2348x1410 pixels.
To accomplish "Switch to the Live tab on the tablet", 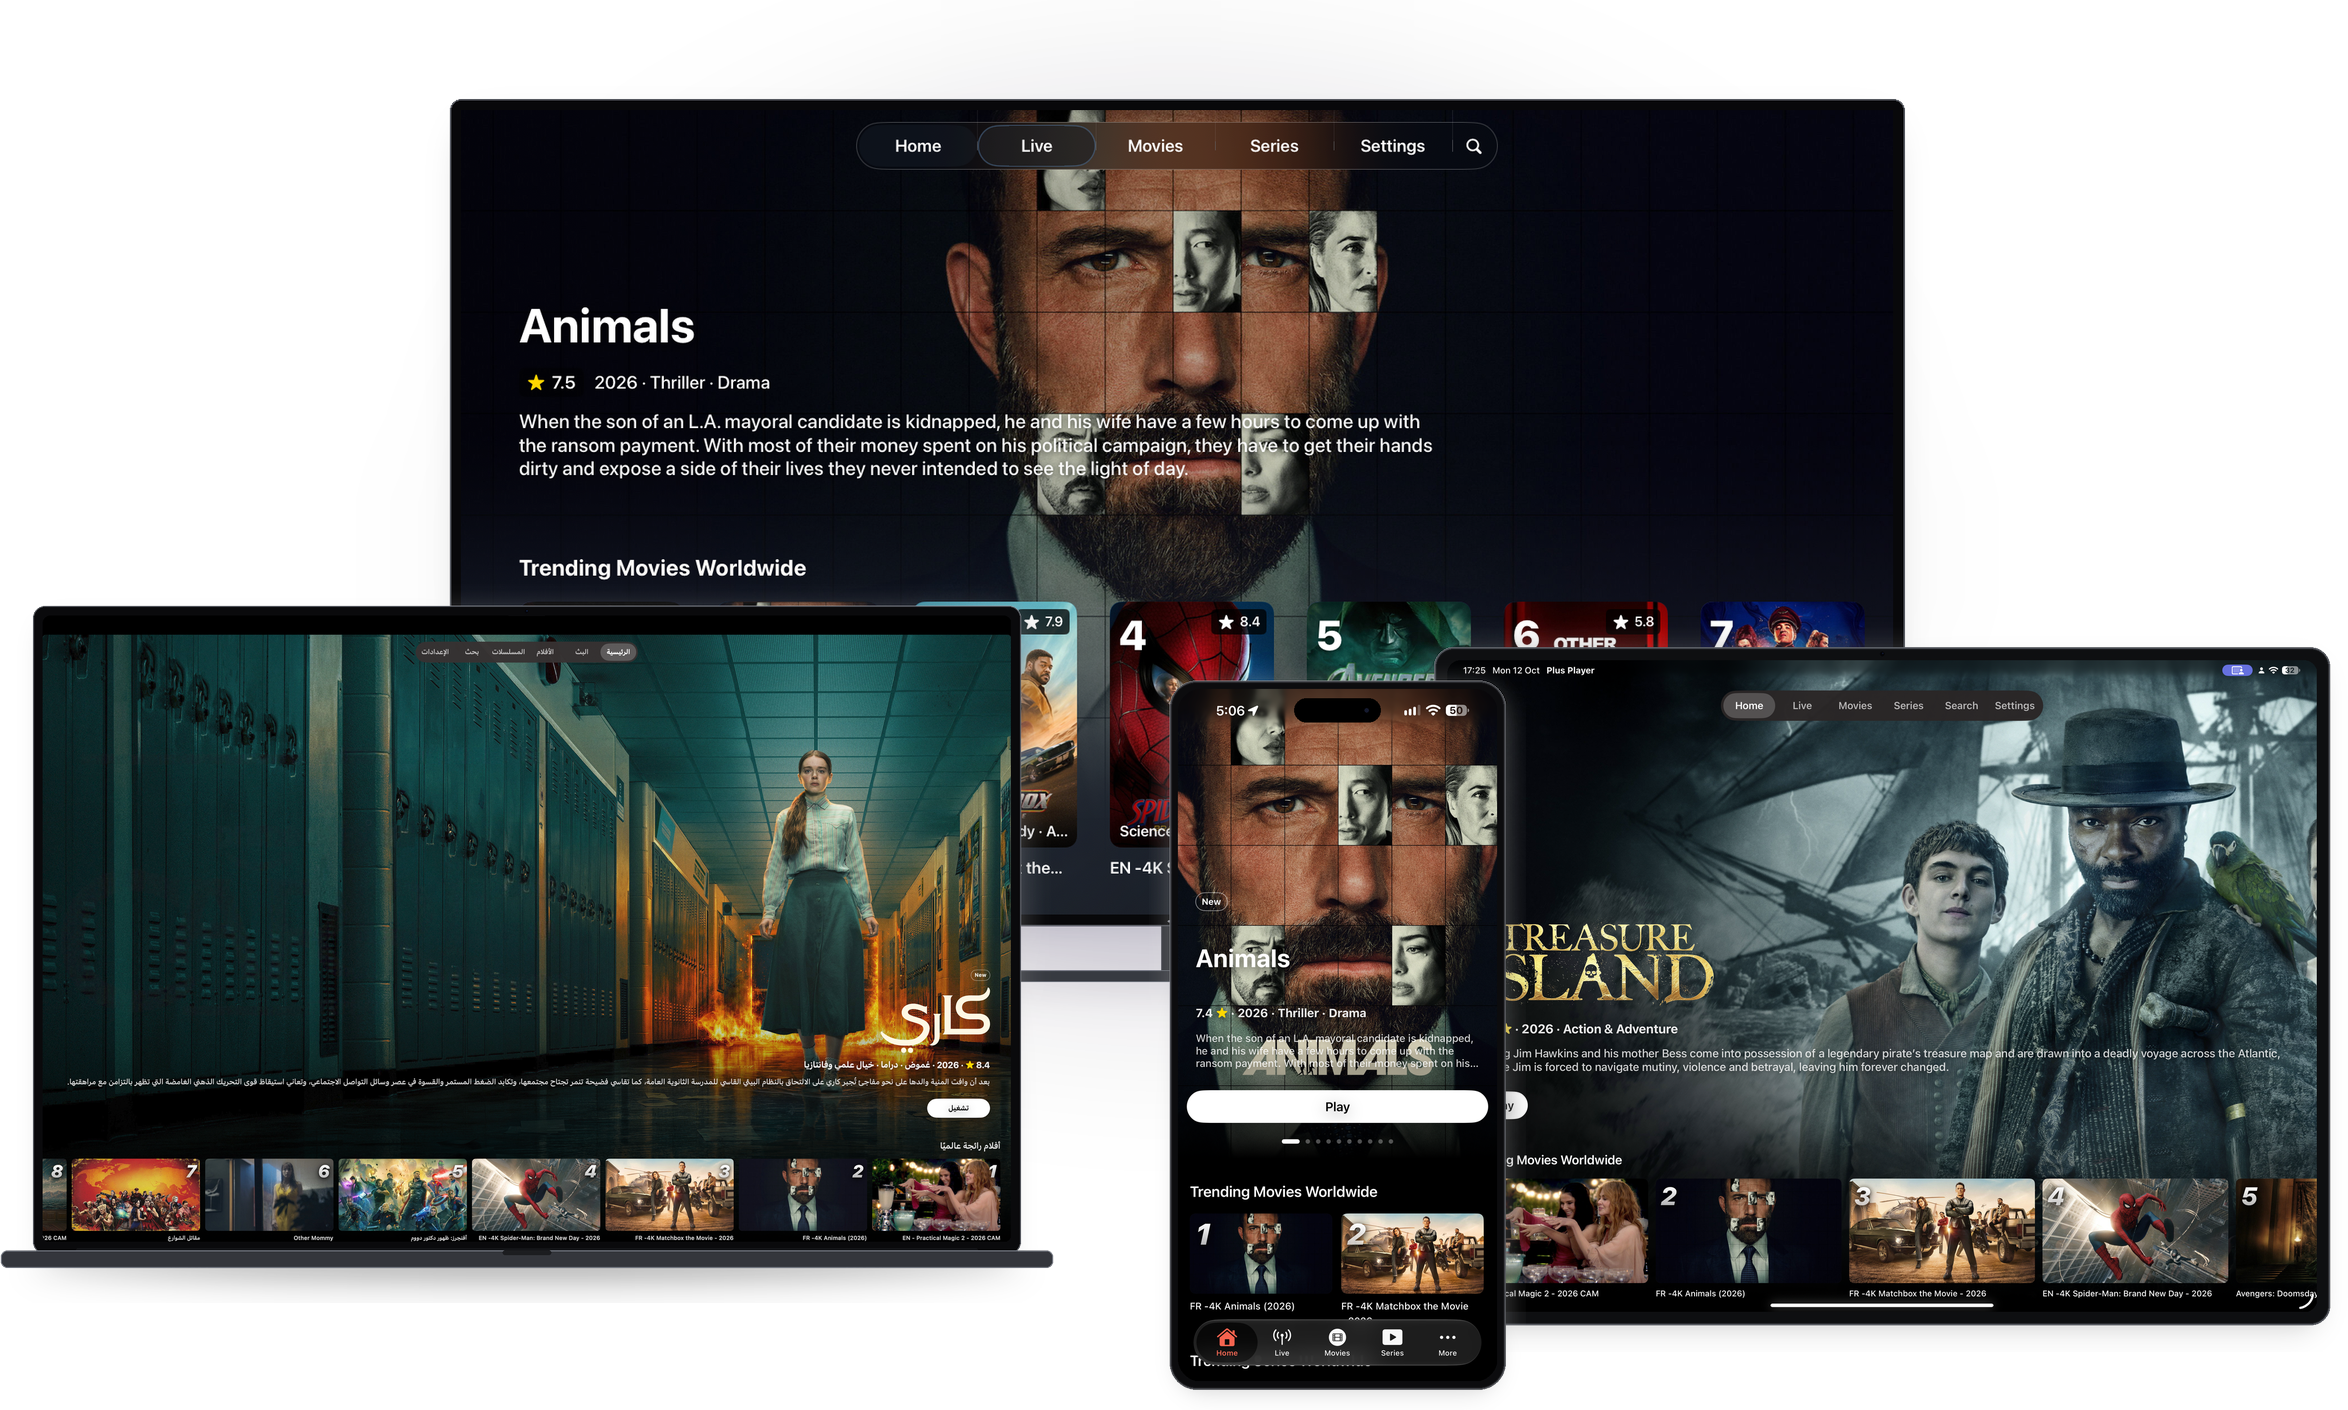I will coord(1801,705).
